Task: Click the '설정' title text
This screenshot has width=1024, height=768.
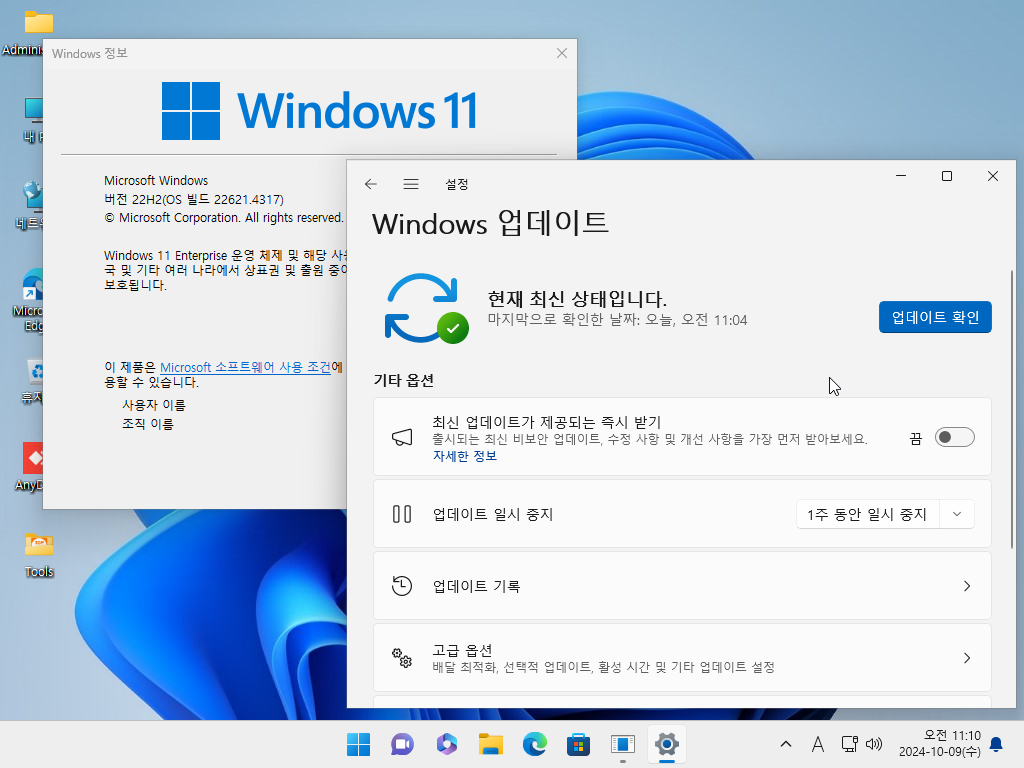Action: [456, 184]
